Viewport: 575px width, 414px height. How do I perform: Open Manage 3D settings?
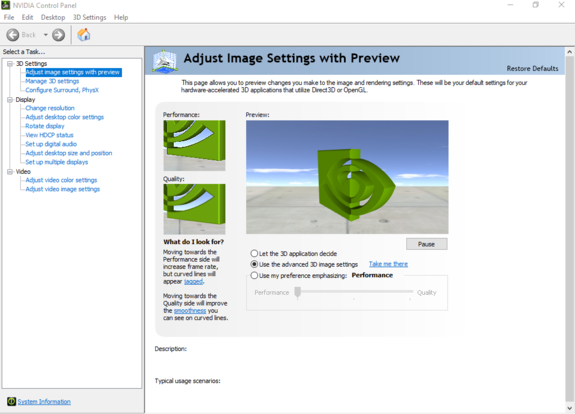tap(52, 81)
